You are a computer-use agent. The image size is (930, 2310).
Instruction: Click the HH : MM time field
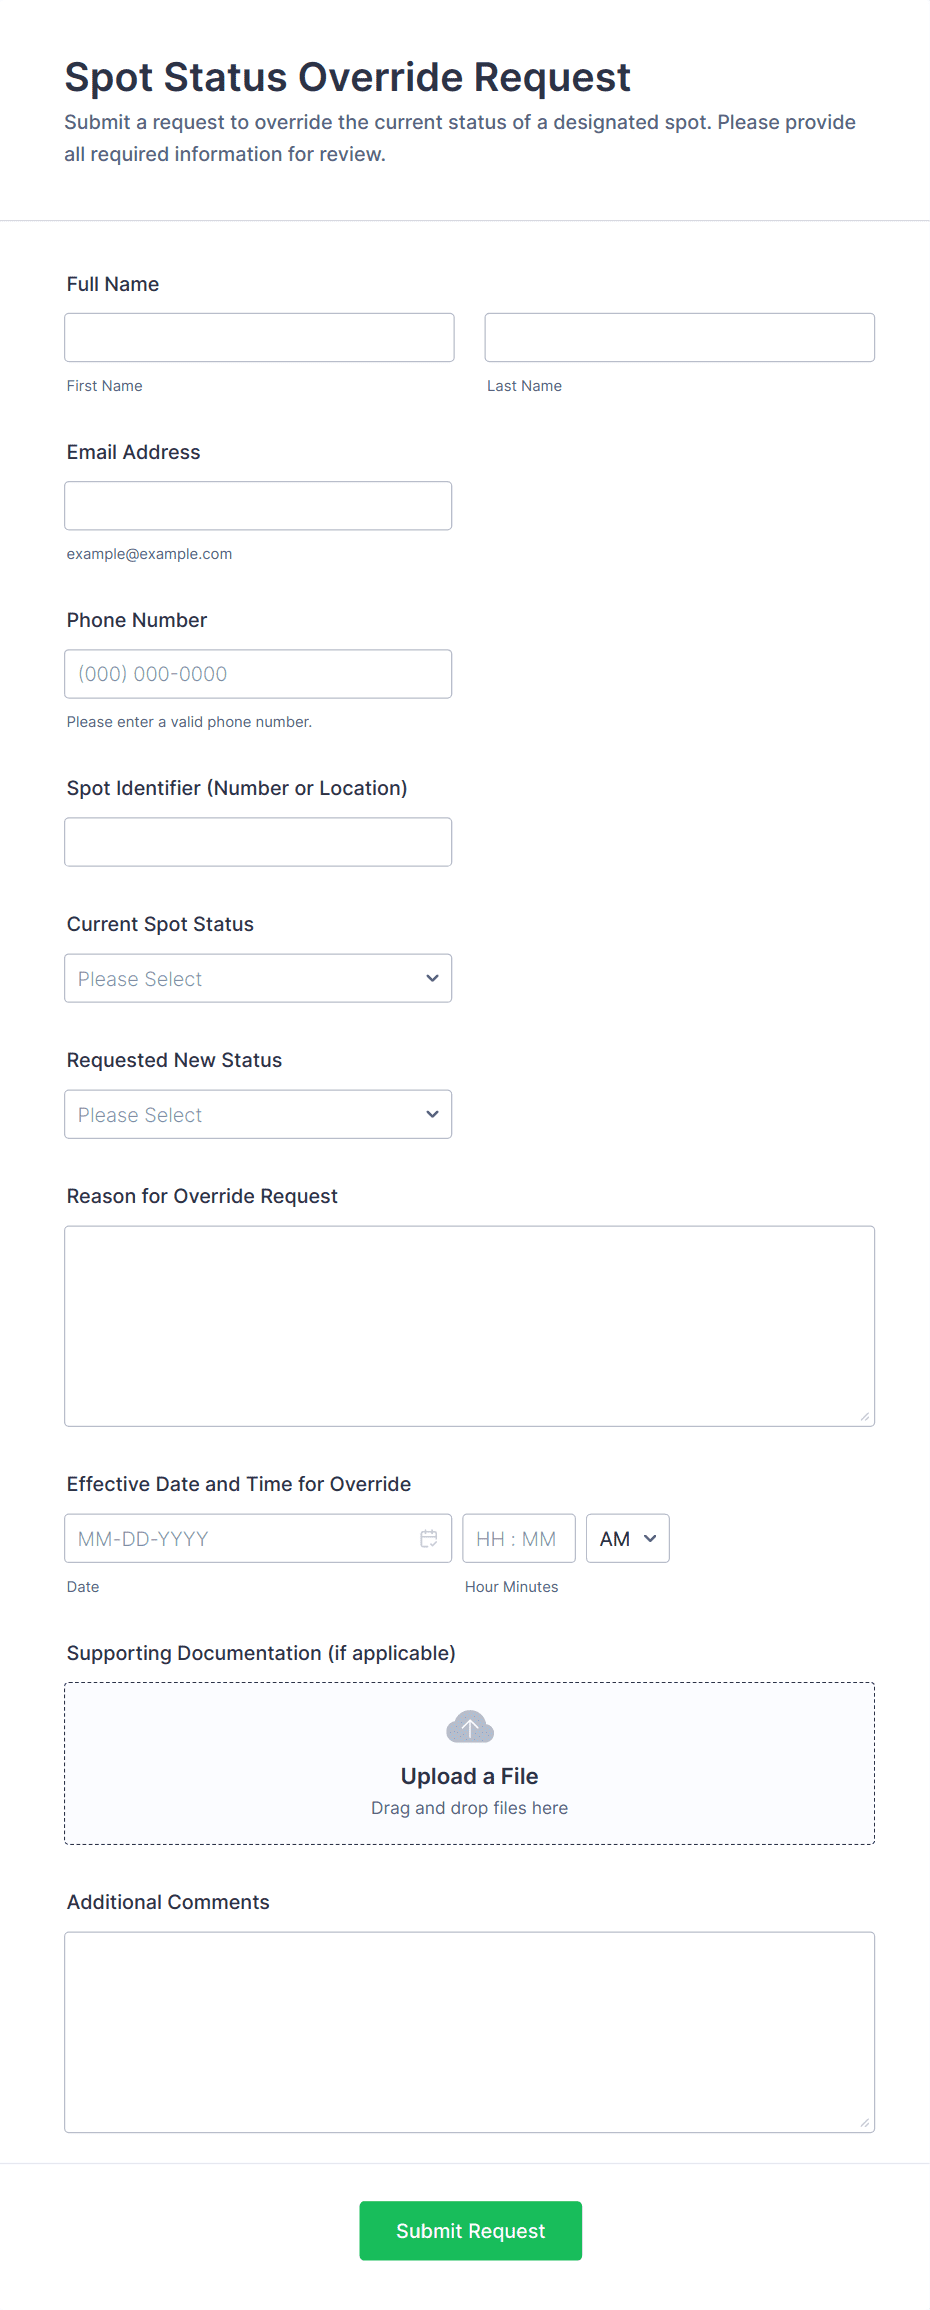(x=518, y=1539)
